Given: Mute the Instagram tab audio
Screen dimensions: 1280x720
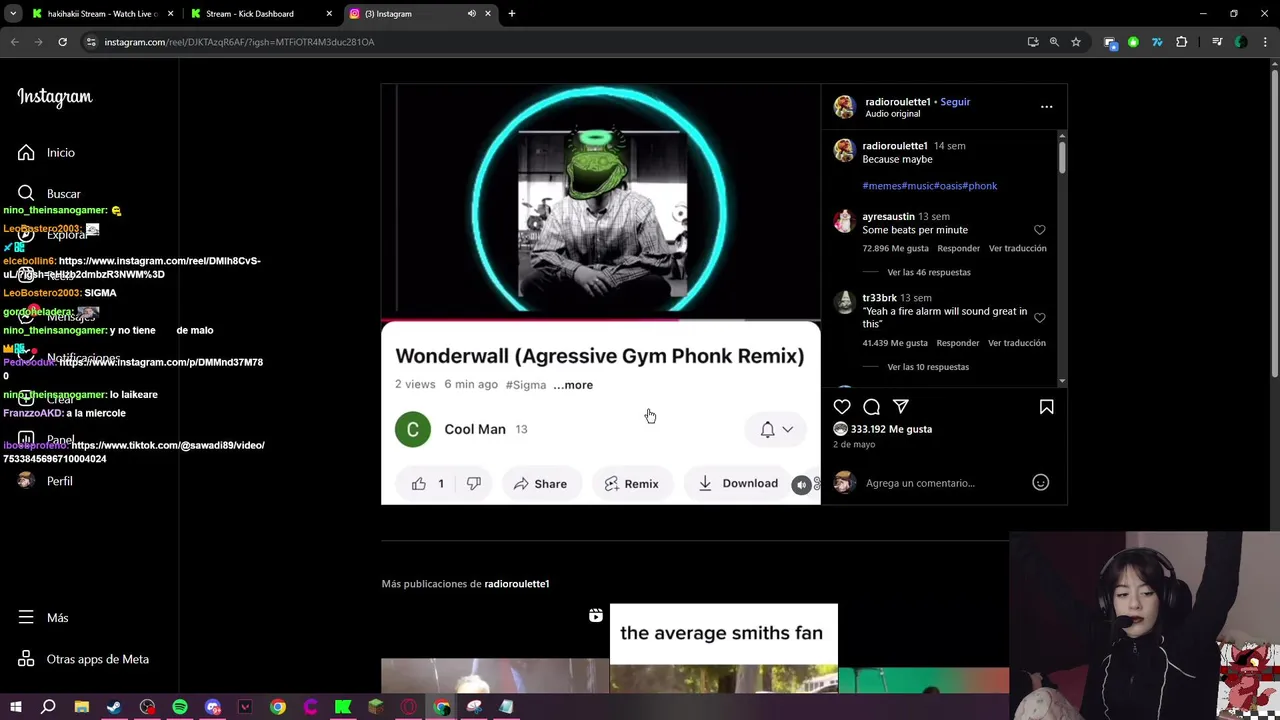Looking at the screenshot, I should click(472, 14).
